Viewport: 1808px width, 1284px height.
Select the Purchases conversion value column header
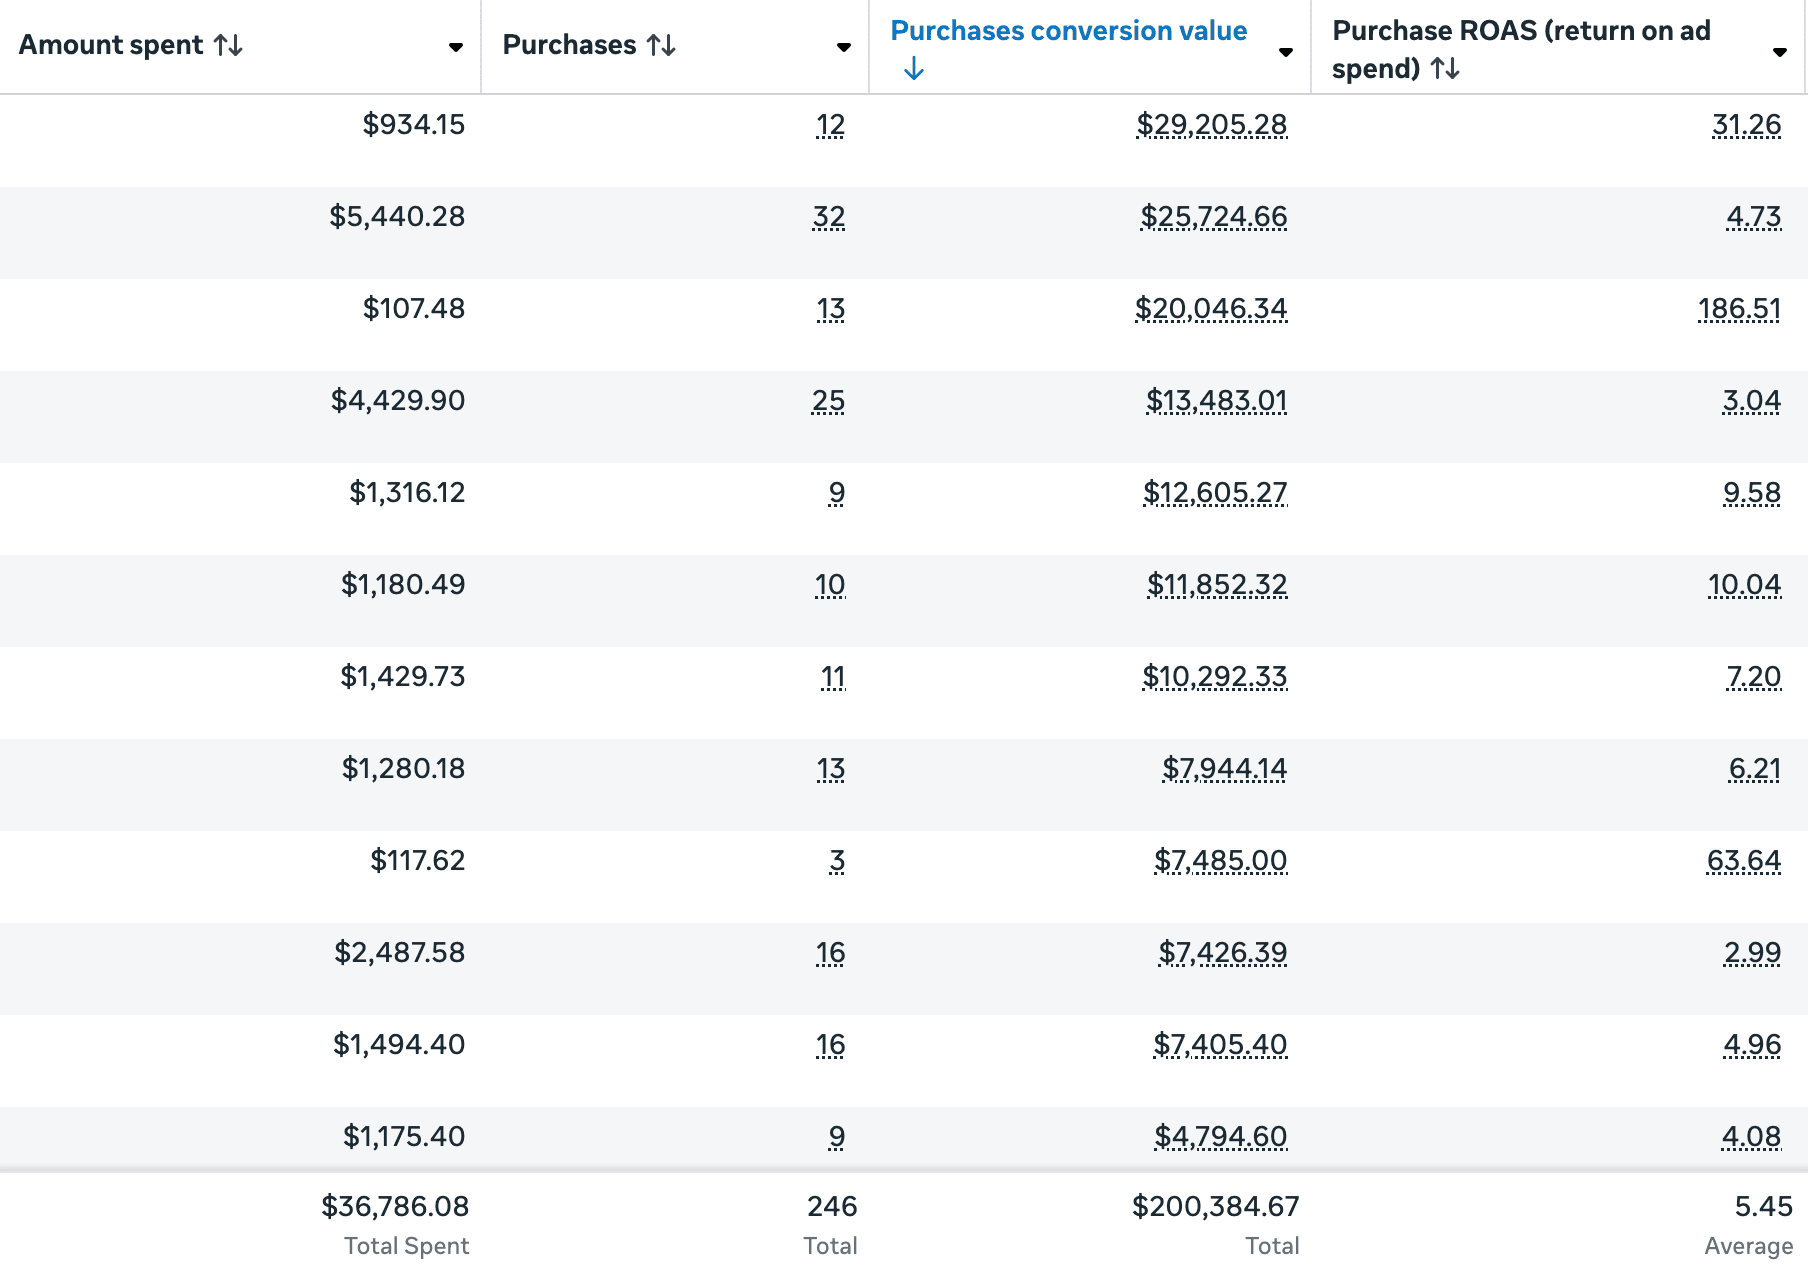[1068, 31]
